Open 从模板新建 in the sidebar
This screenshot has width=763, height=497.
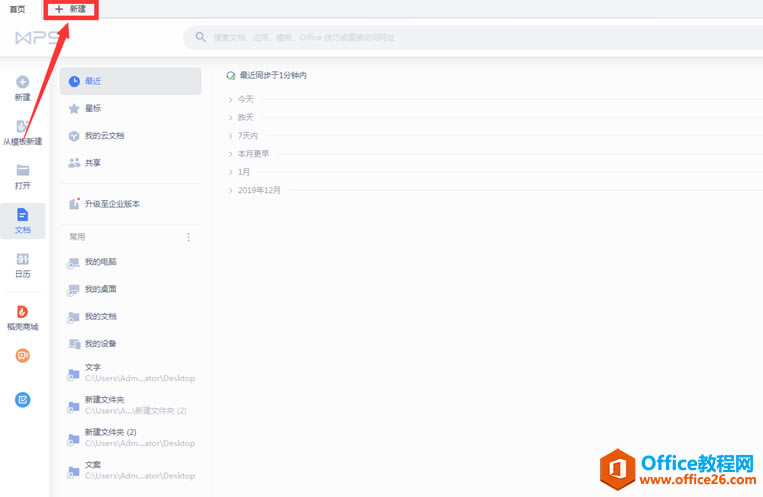point(22,133)
